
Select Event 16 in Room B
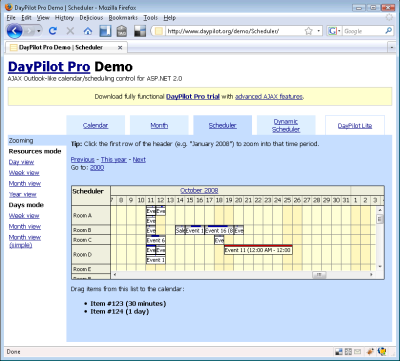coord(219,230)
